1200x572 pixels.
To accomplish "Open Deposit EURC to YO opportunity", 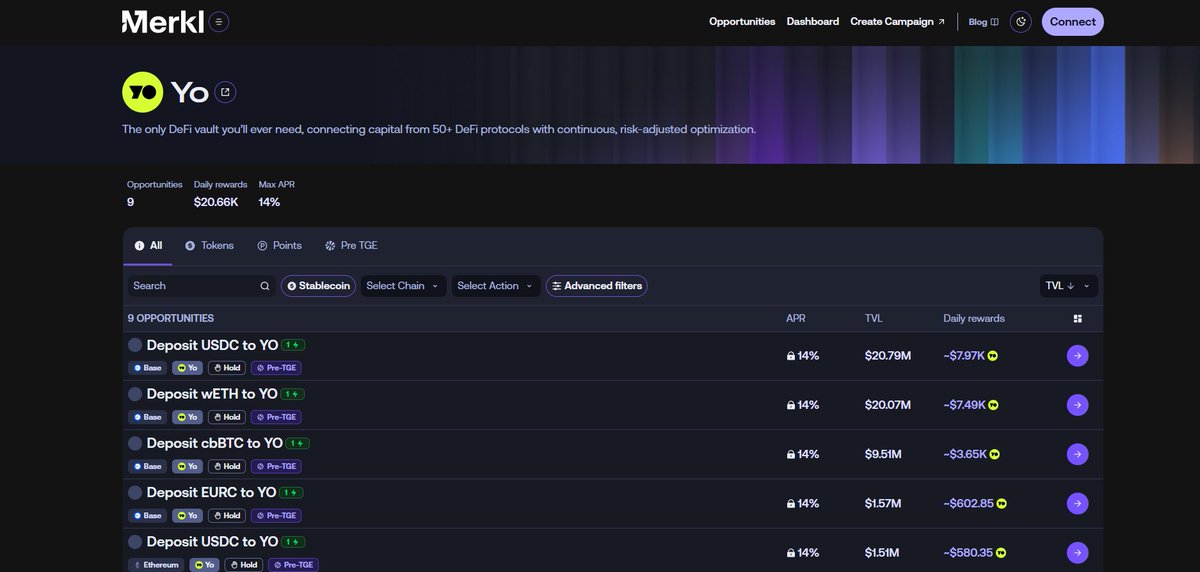I will coord(211,492).
